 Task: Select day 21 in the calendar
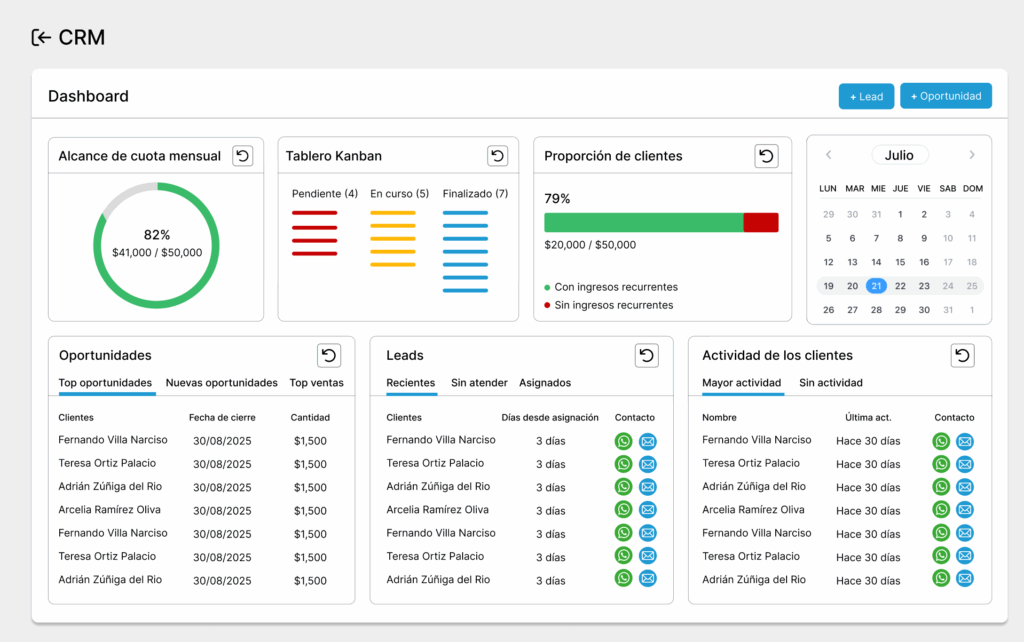coord(876,286)
